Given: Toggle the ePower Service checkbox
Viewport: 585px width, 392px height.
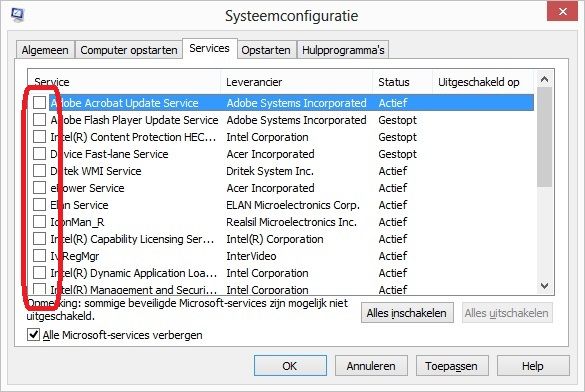Looking at the screenshot, I should tap(39, 188).
